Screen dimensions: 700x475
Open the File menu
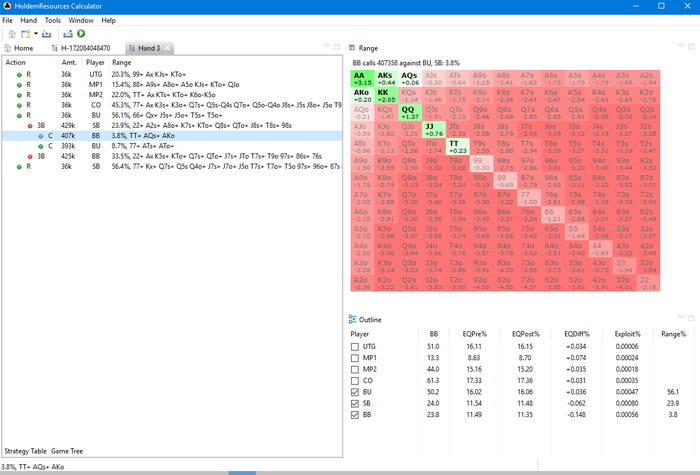pyautogui.click(x=8, y=20)
